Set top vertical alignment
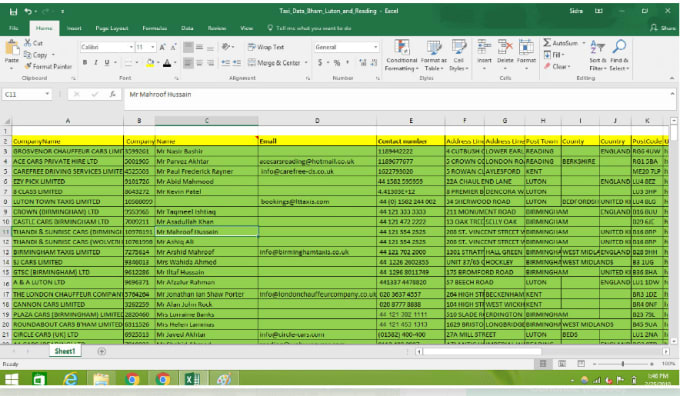The image size is (680, 396). [x=188, y=47]
